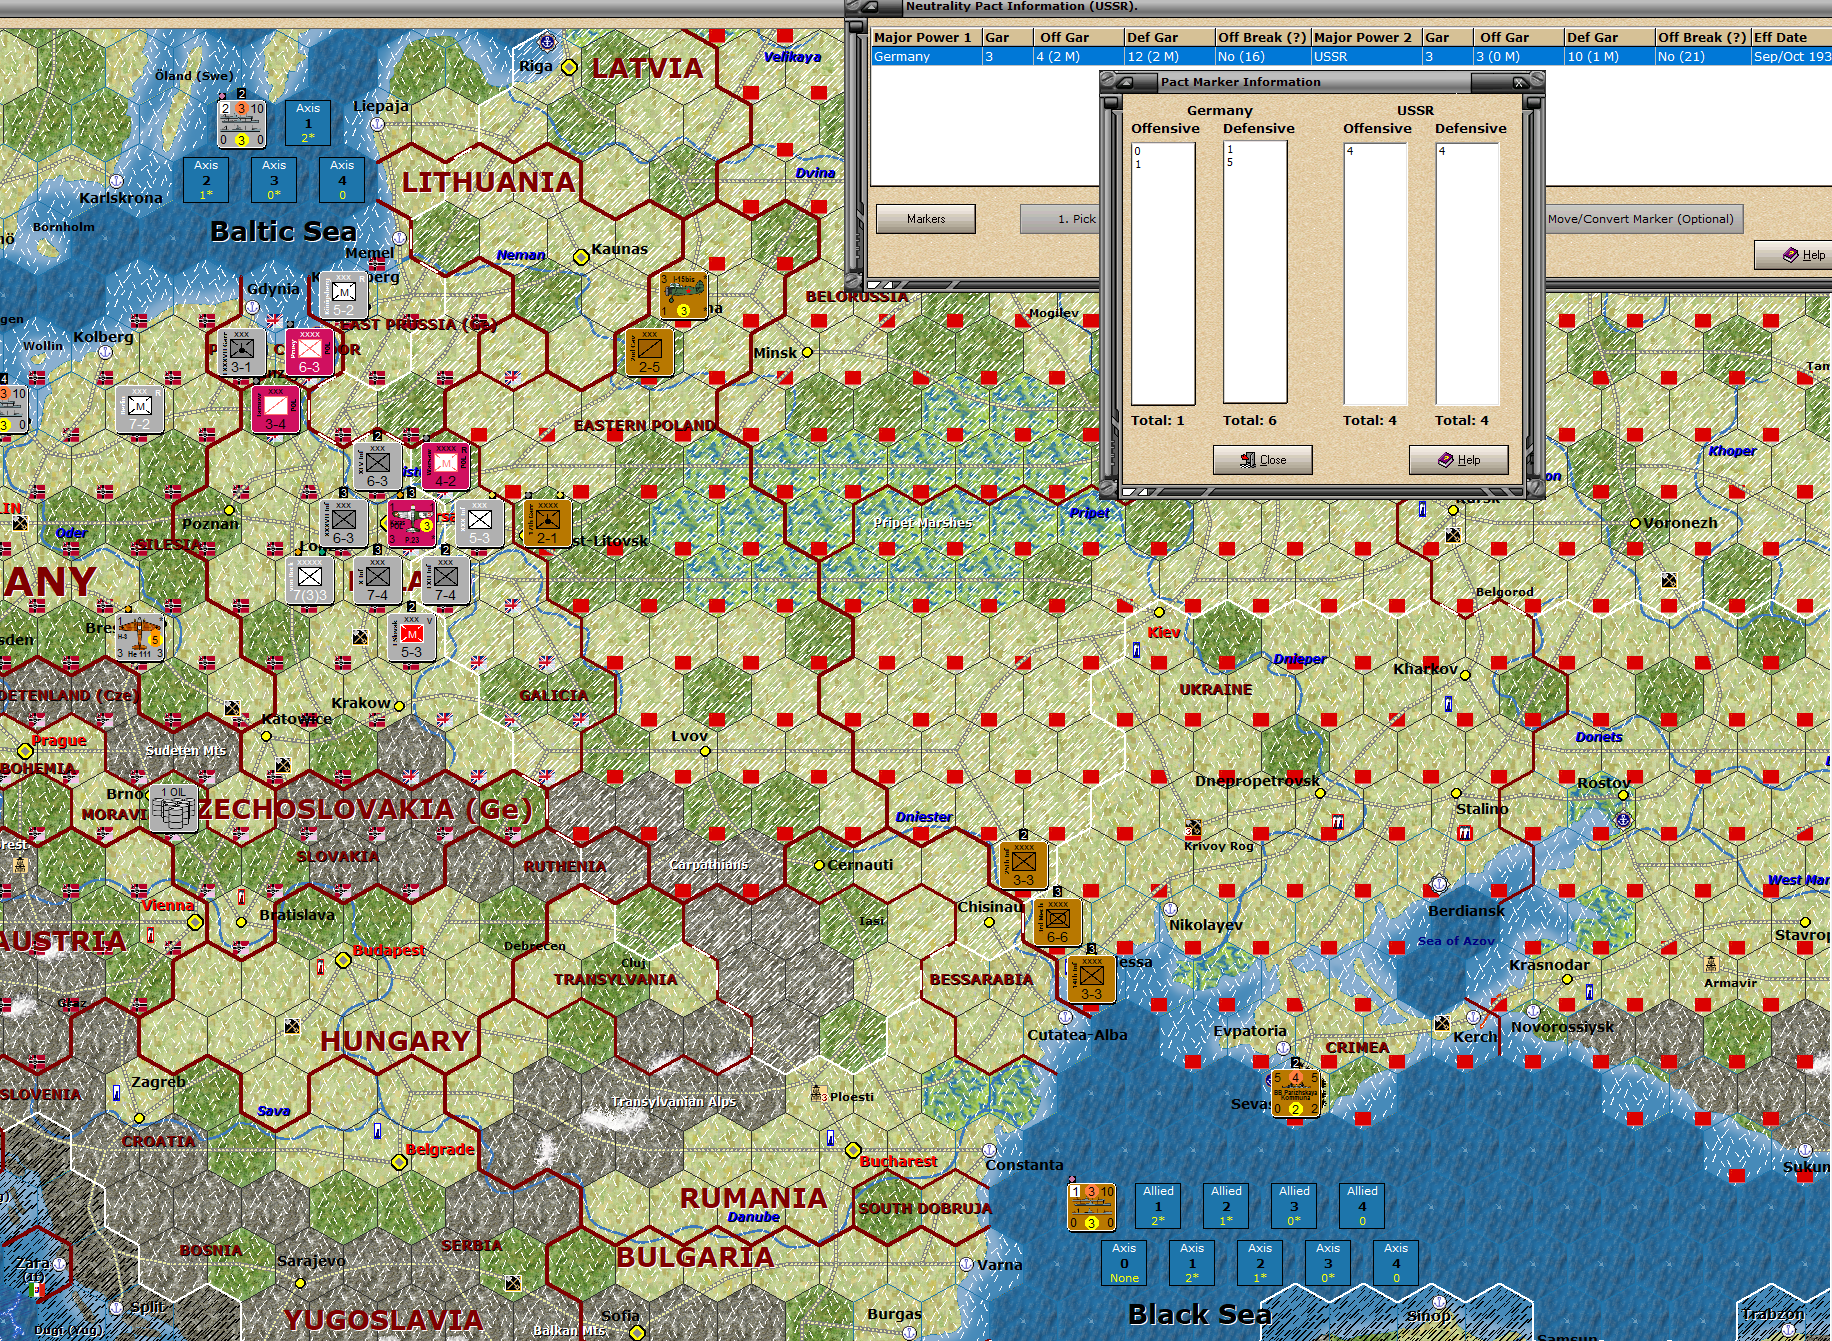This screenshot has height=1341, width=1832.
Task: Click the Allied 2 sea box in Black Sea
Action: [x=1226, y=1206]
